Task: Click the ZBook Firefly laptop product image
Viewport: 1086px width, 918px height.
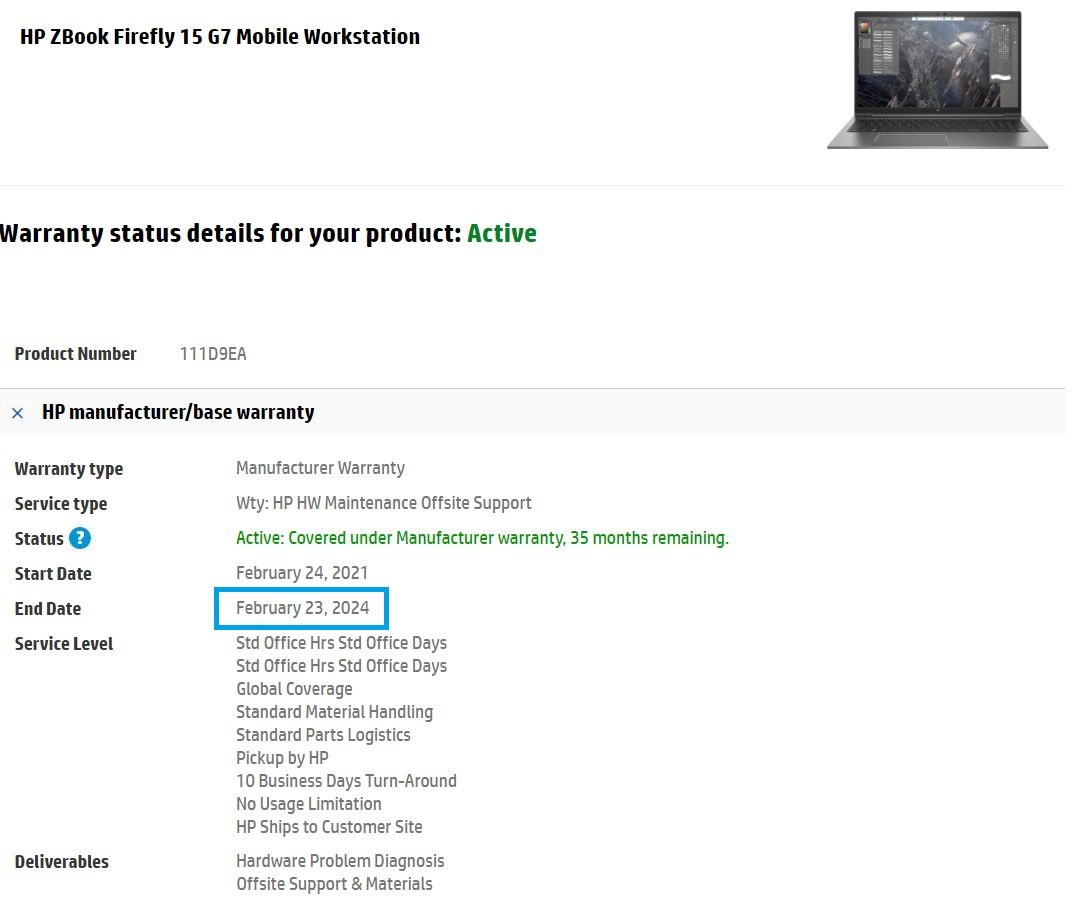Action: [937, 79]
